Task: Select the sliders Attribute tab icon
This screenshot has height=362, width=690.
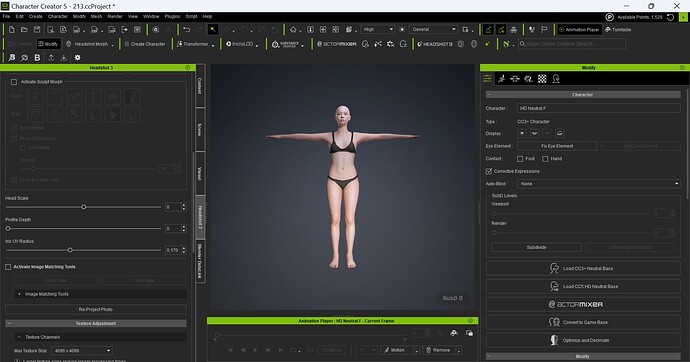Action: coord(487,78)
